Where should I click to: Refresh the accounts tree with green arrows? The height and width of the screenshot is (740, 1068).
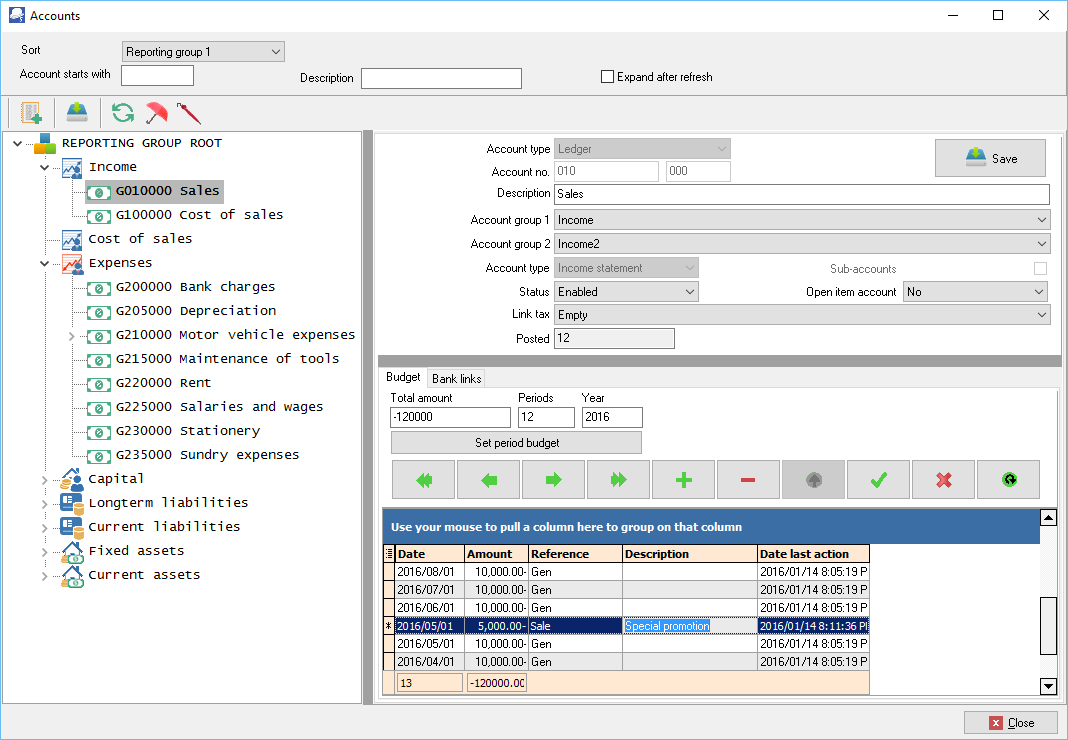pos(123,112)
